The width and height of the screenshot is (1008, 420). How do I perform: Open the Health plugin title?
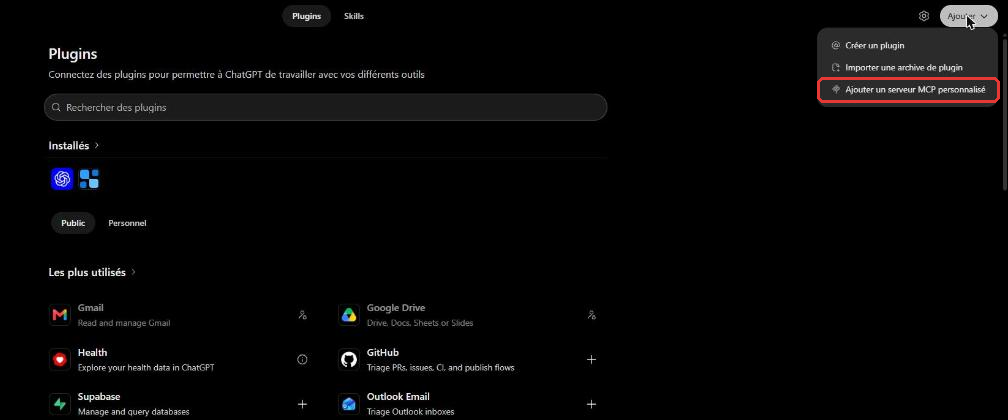click(x=93, y=352)
